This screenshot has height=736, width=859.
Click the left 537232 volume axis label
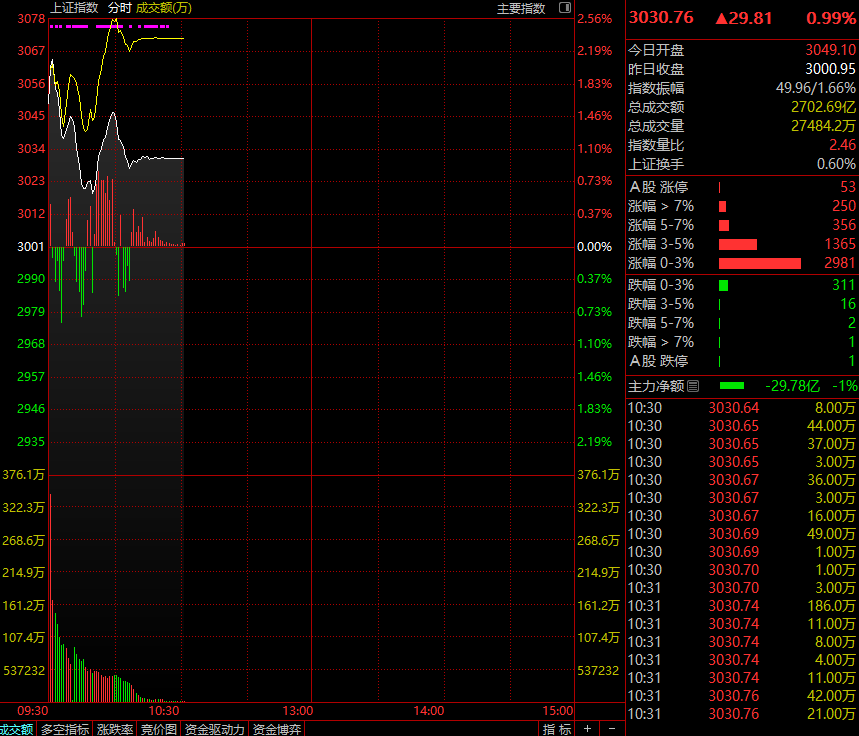pos(24,671)
